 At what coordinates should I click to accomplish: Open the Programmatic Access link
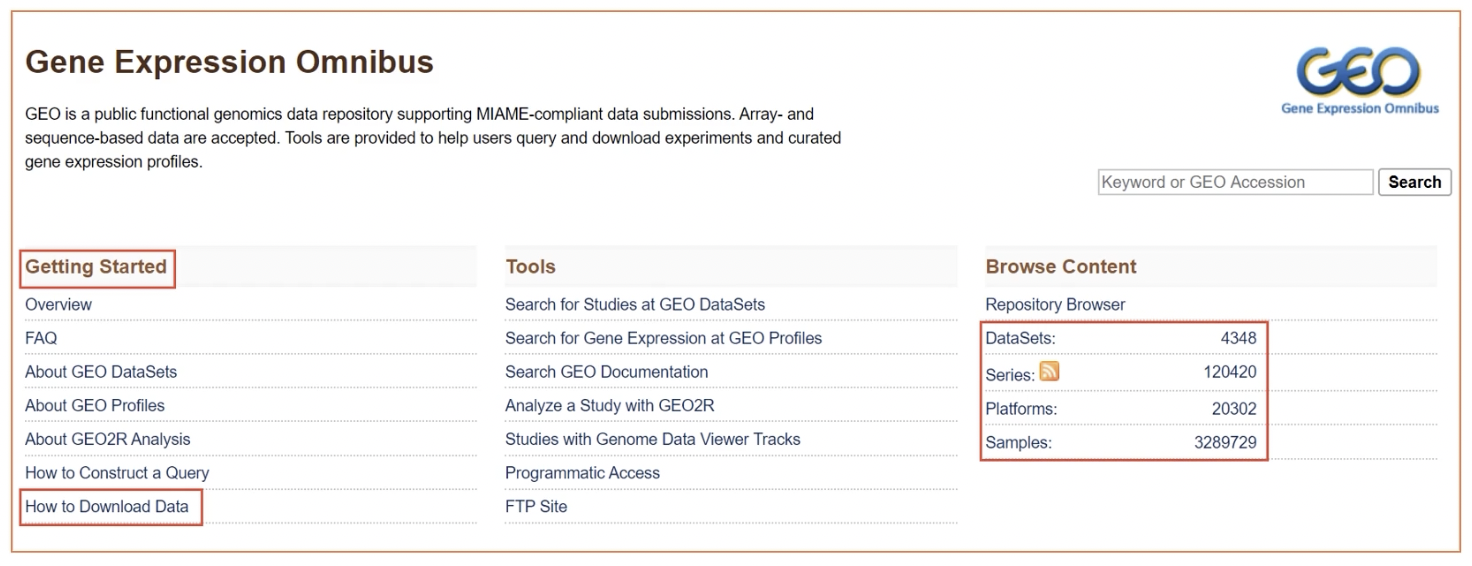pos(582,473)
